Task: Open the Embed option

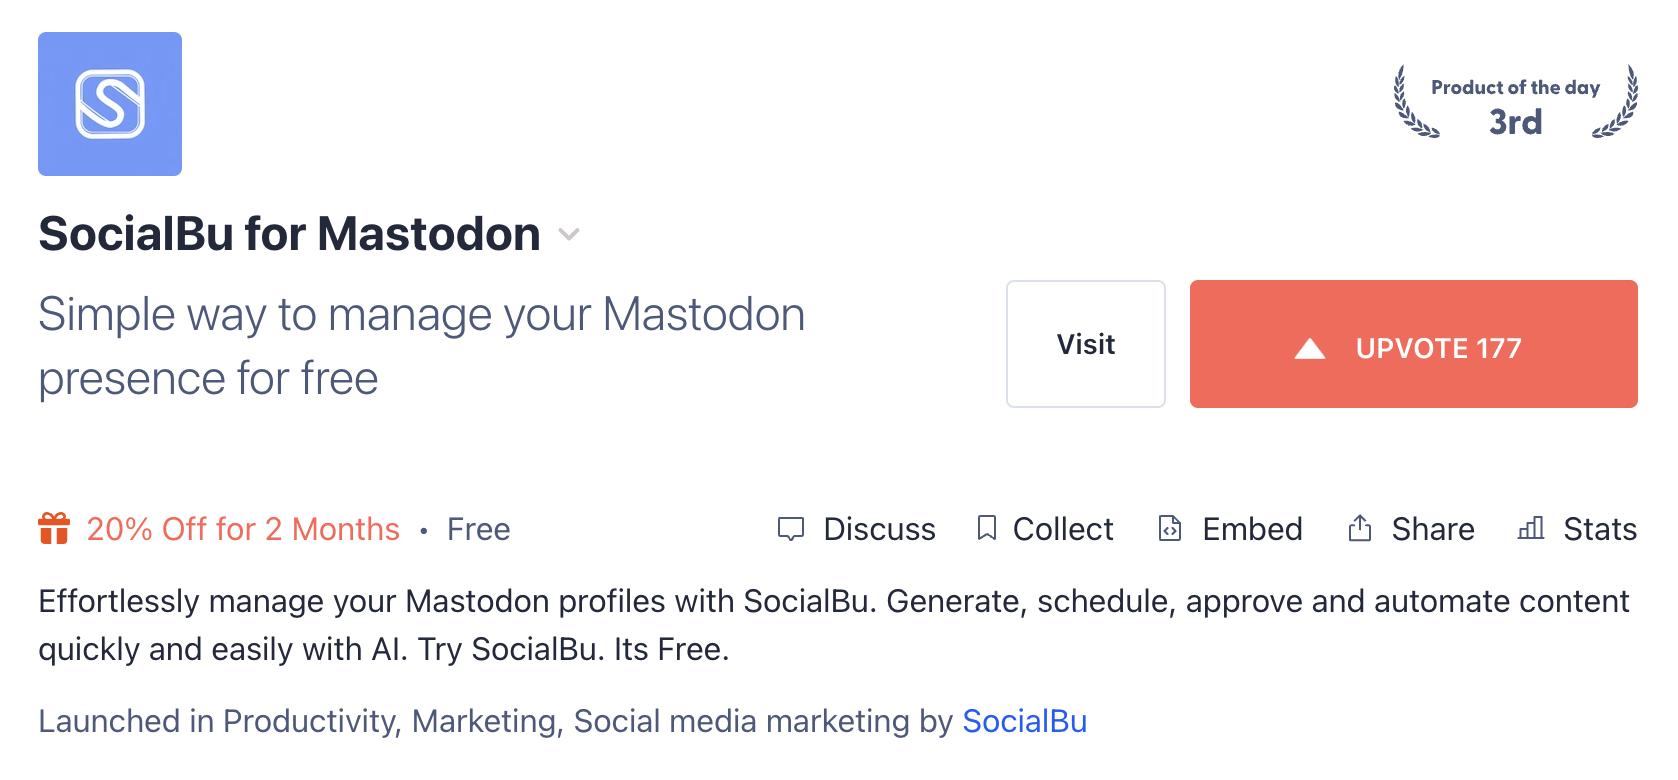Action: point(1230,529)
